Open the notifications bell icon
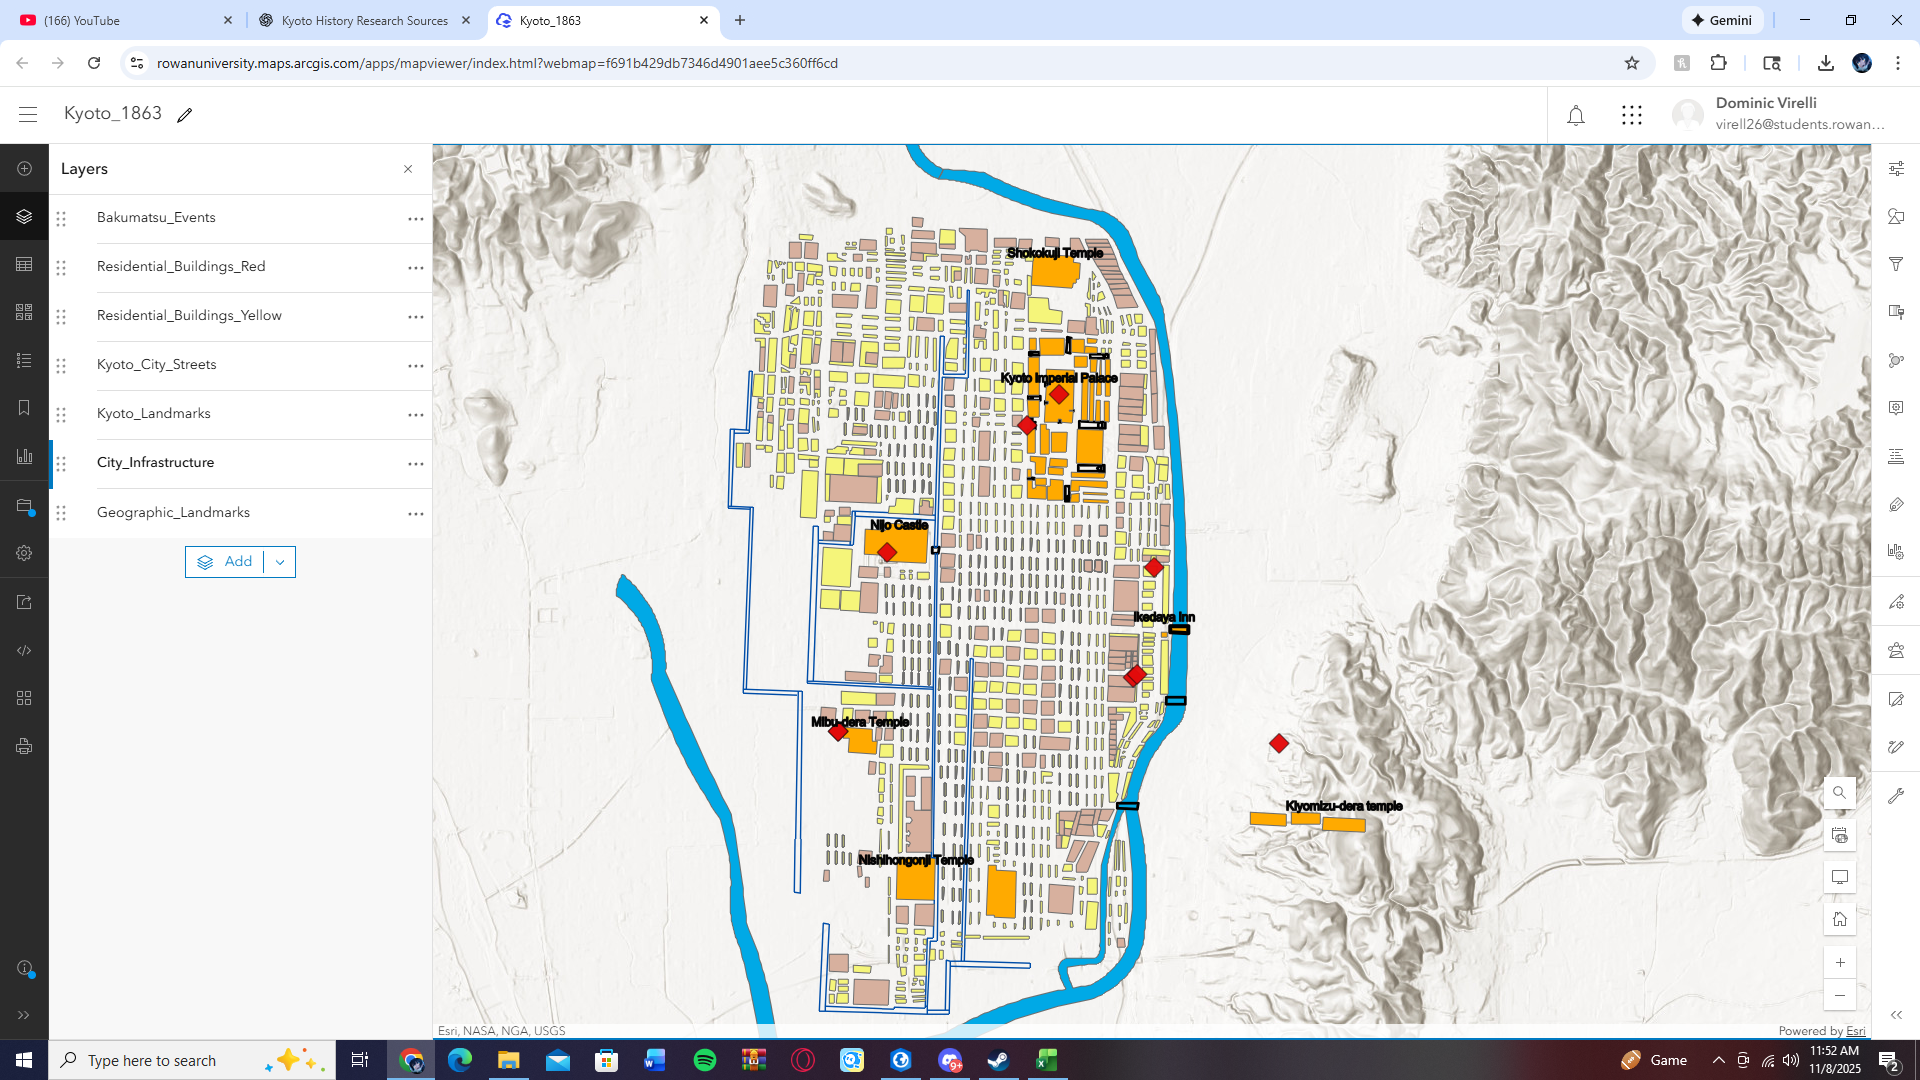 point(1576,116)
